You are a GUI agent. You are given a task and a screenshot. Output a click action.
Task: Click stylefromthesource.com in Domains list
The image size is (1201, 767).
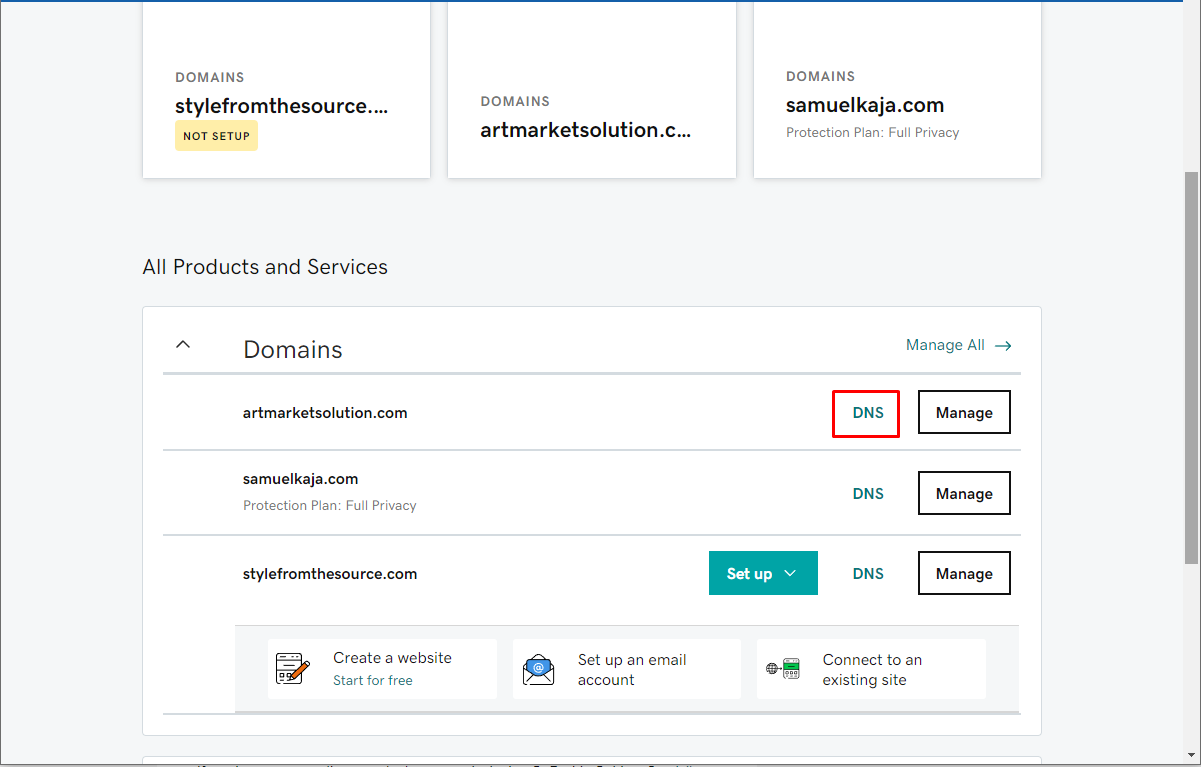(x=330, y=574)
